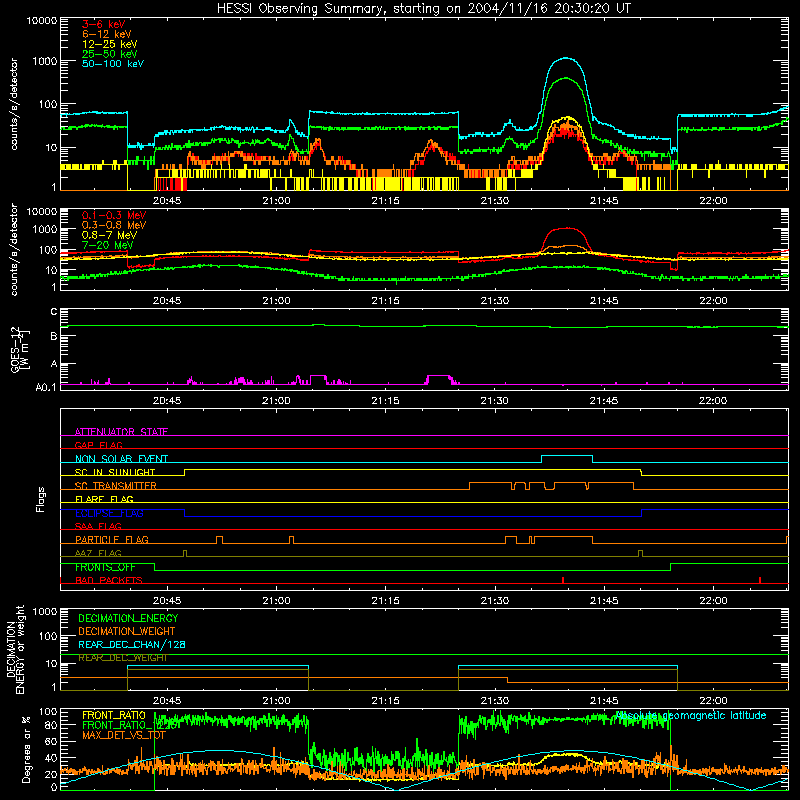Click the SC_TRANSMITTER flag label
Image resolution: width=800 pixels, height=800 pixels.
pyautogui.click(x=116, y=486)
